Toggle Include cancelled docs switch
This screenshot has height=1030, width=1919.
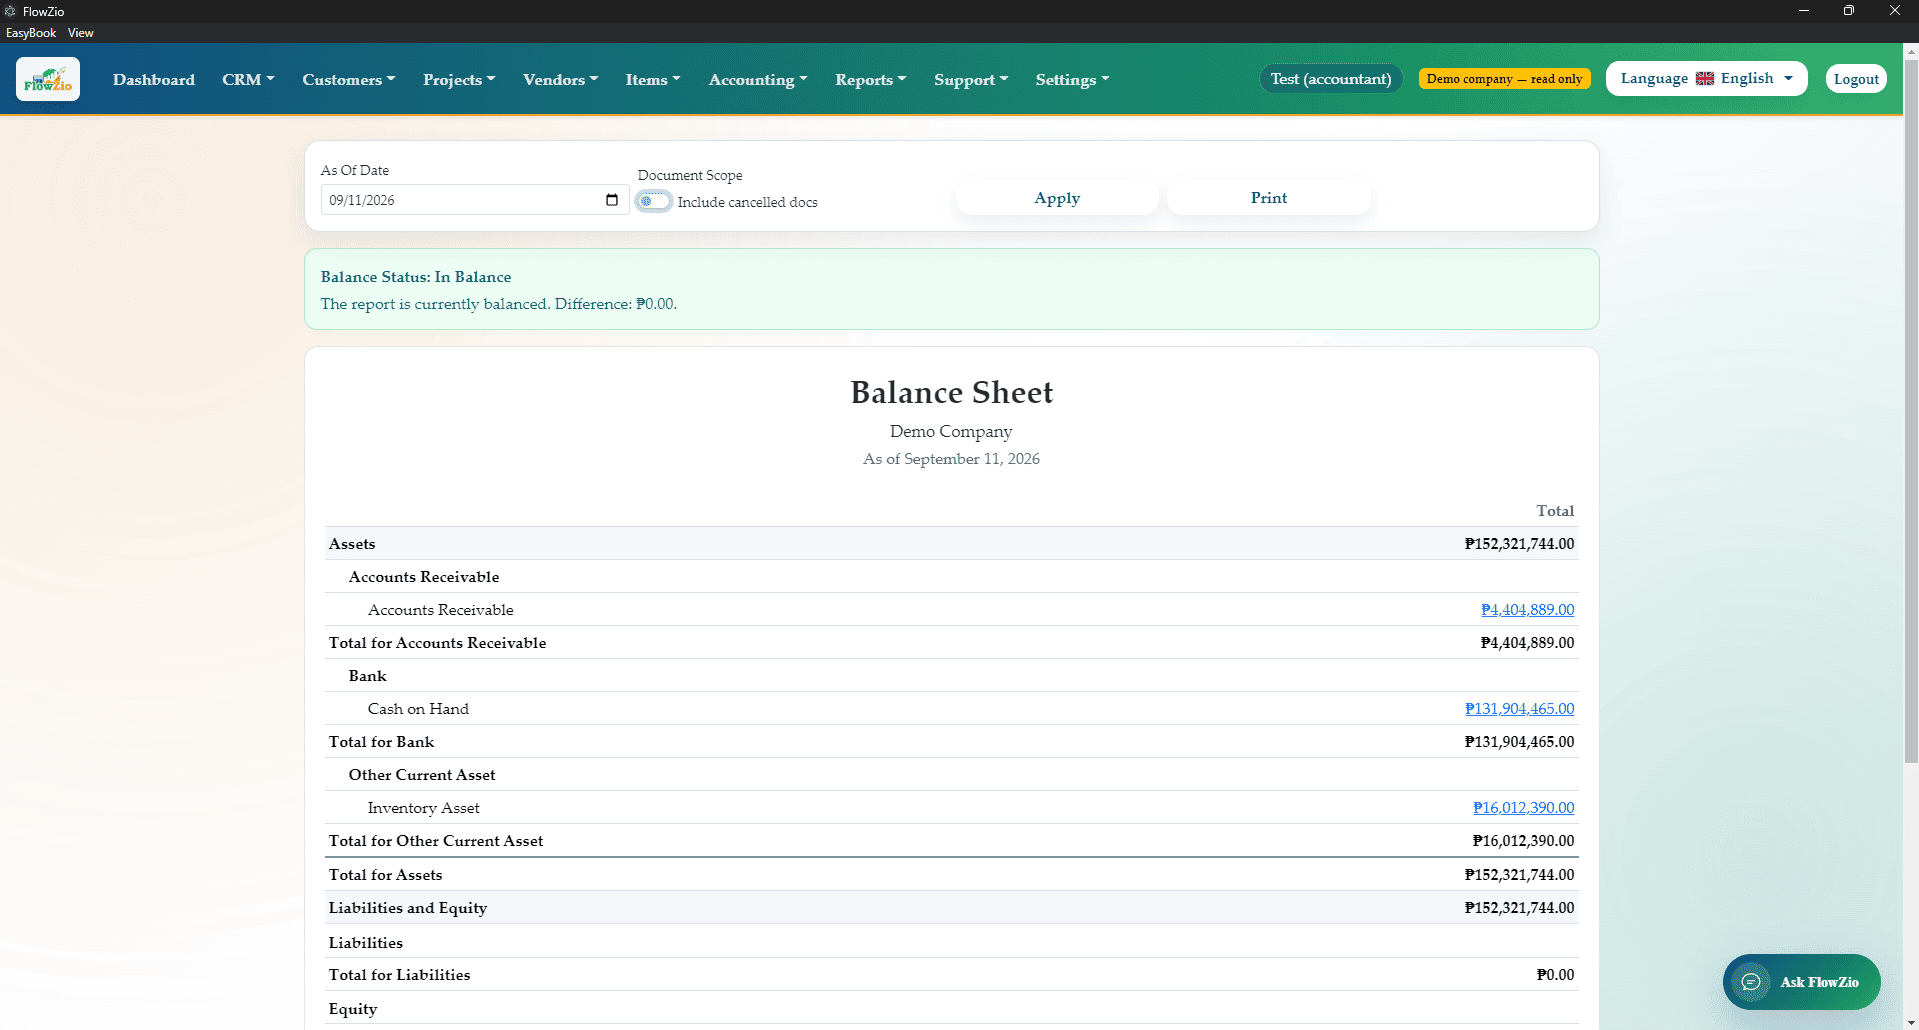654,201
